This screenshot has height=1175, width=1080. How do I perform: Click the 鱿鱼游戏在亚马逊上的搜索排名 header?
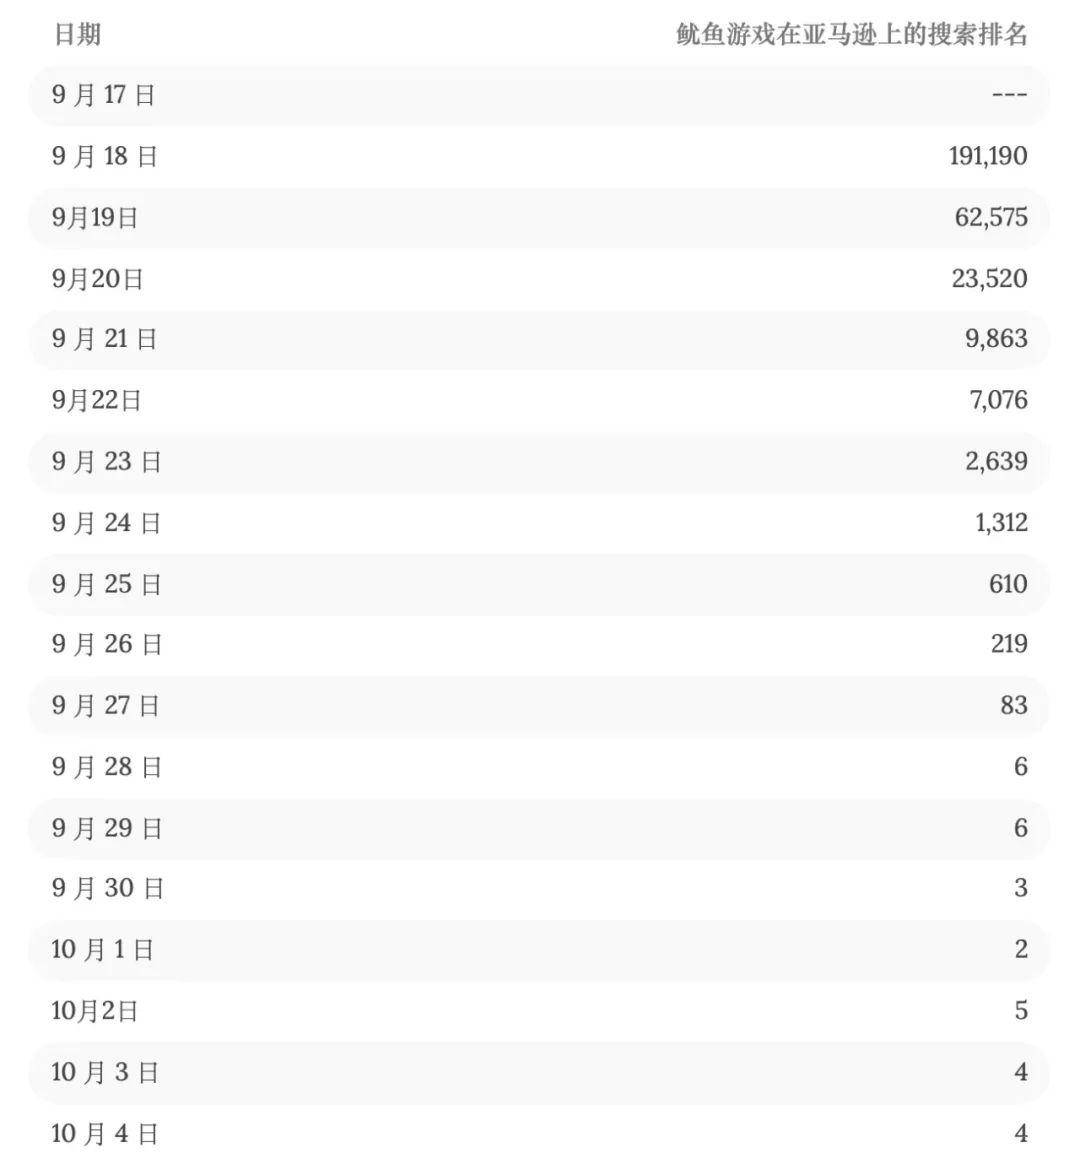852,35
